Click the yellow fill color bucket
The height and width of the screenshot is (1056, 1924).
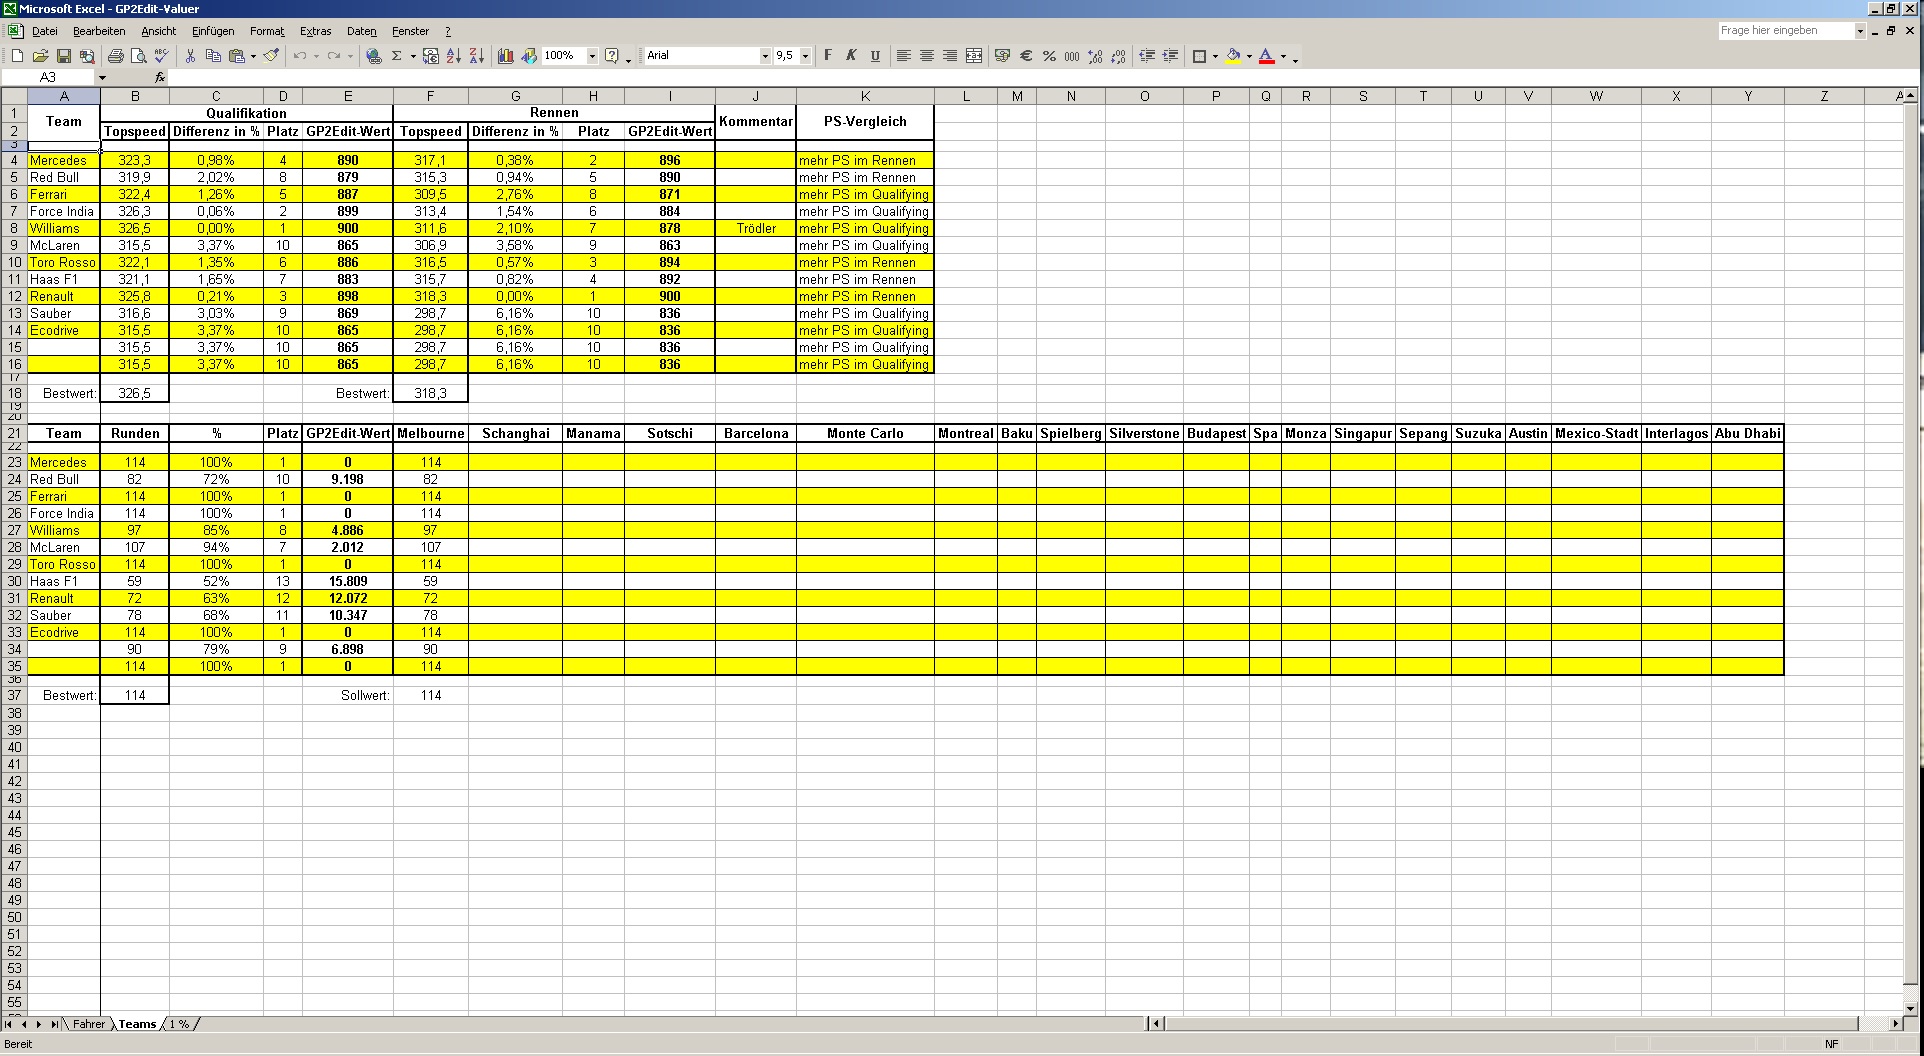tap(1233, 56)
